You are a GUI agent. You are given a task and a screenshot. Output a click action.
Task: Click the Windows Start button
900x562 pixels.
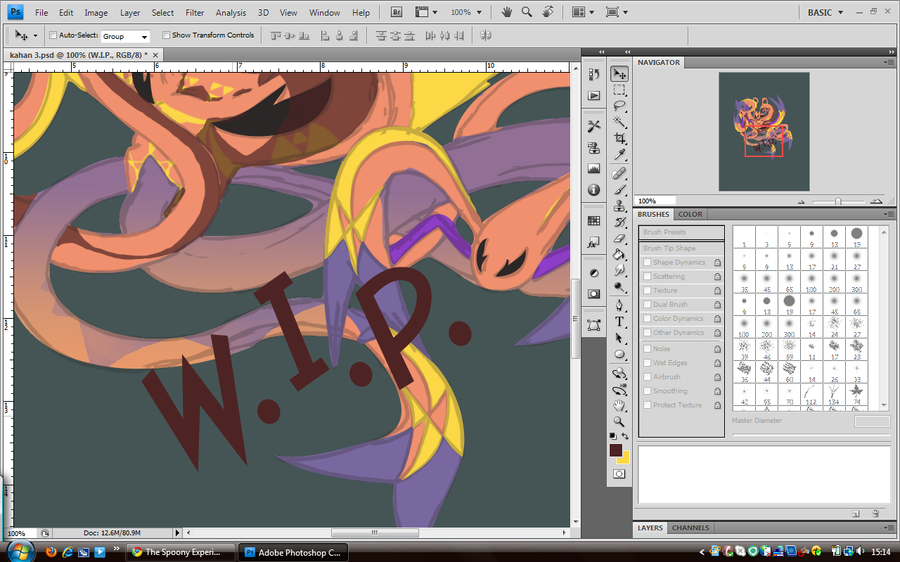coord(20,551)
